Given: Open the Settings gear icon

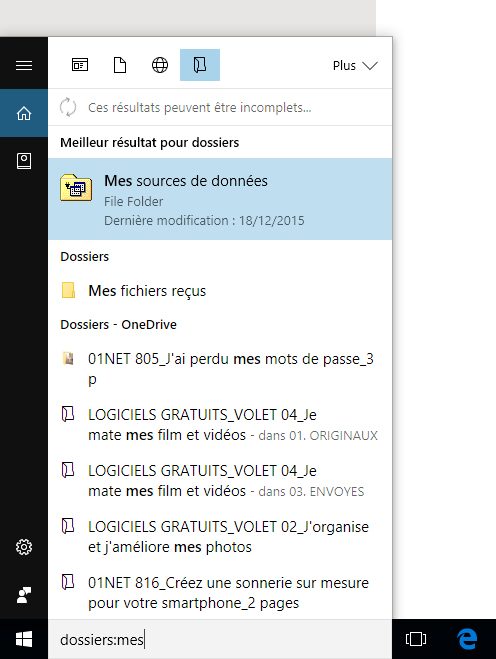Looking at the screenshot, I should tap(24, 547).
